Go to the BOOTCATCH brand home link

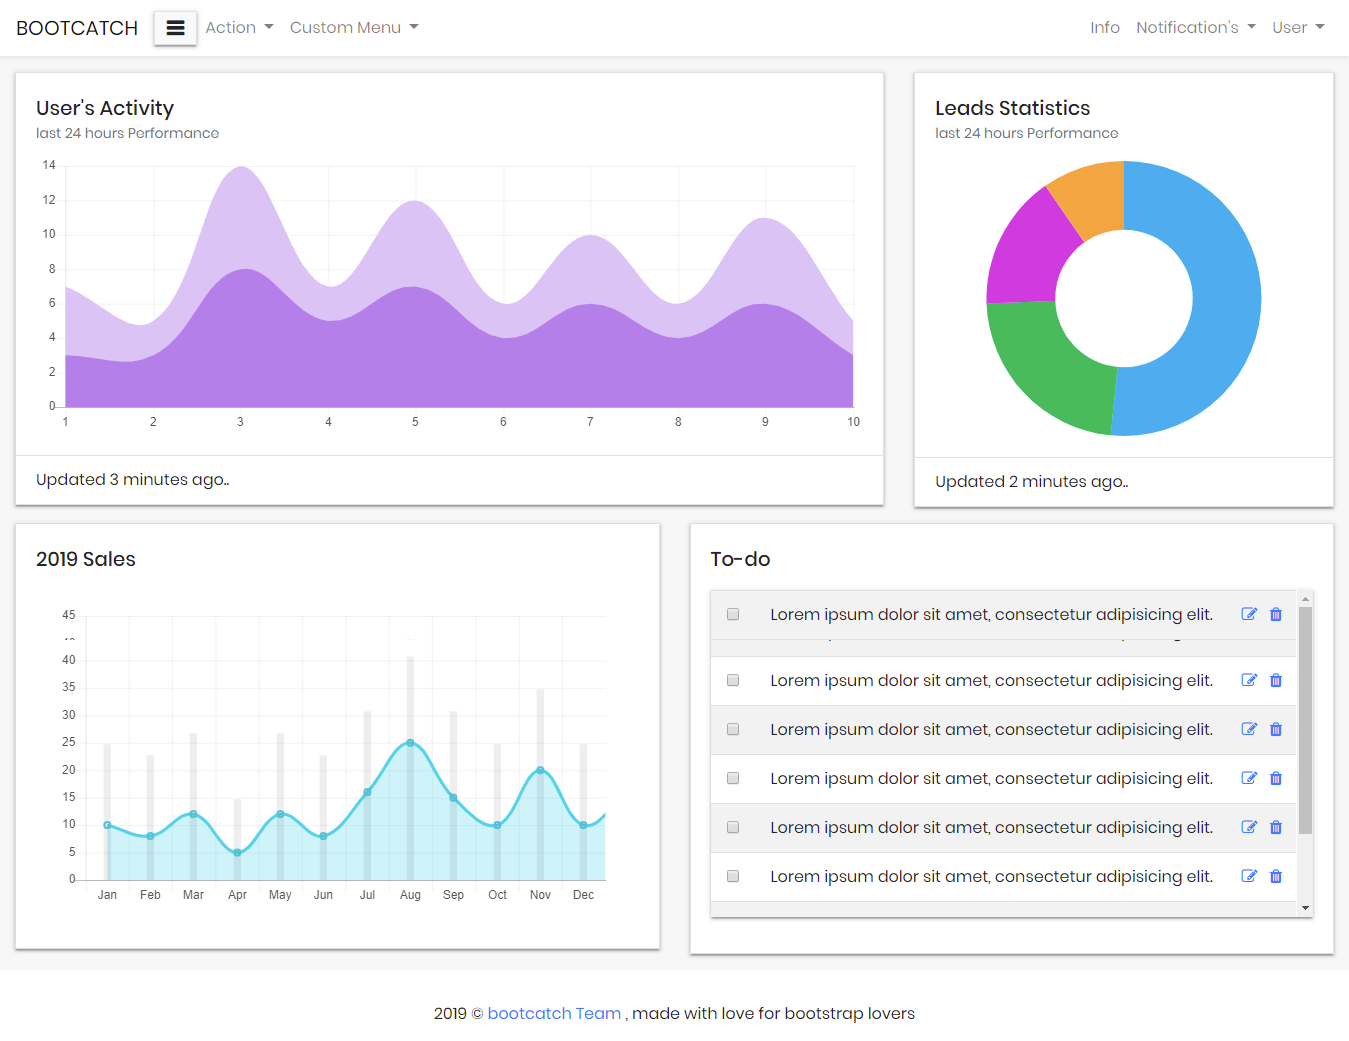77,28
